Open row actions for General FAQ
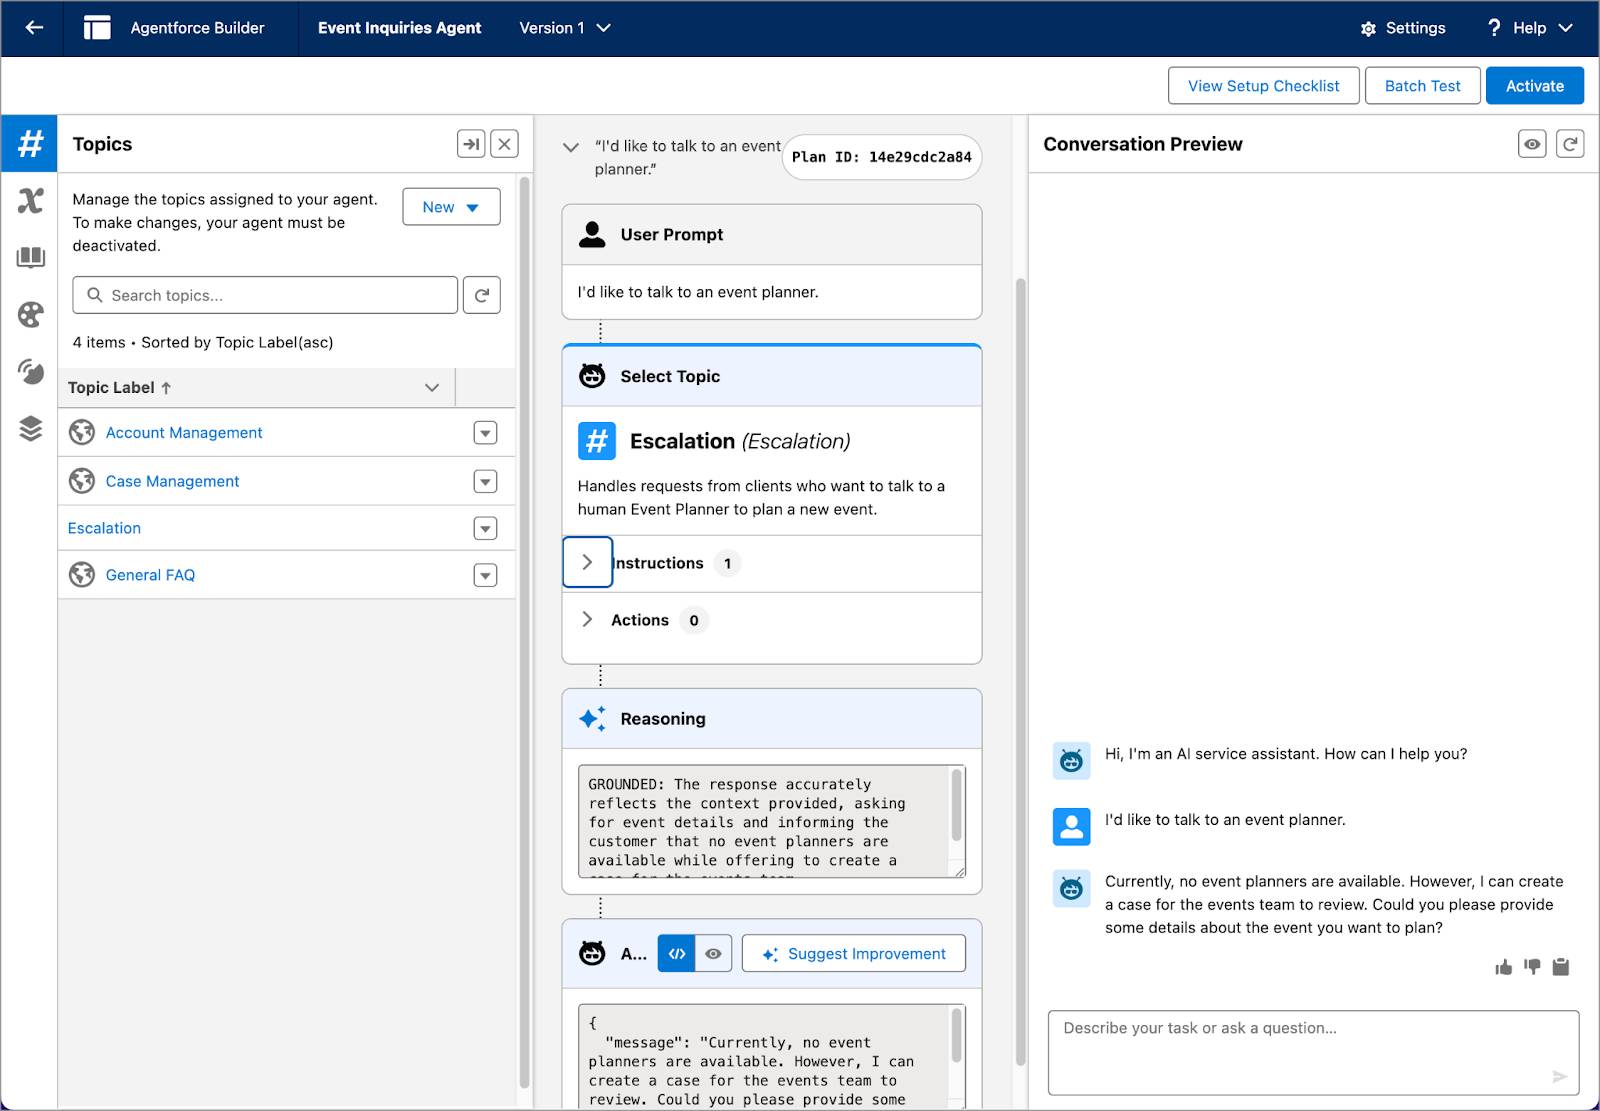1600x1111 pixels. click(x=485, y=575)
